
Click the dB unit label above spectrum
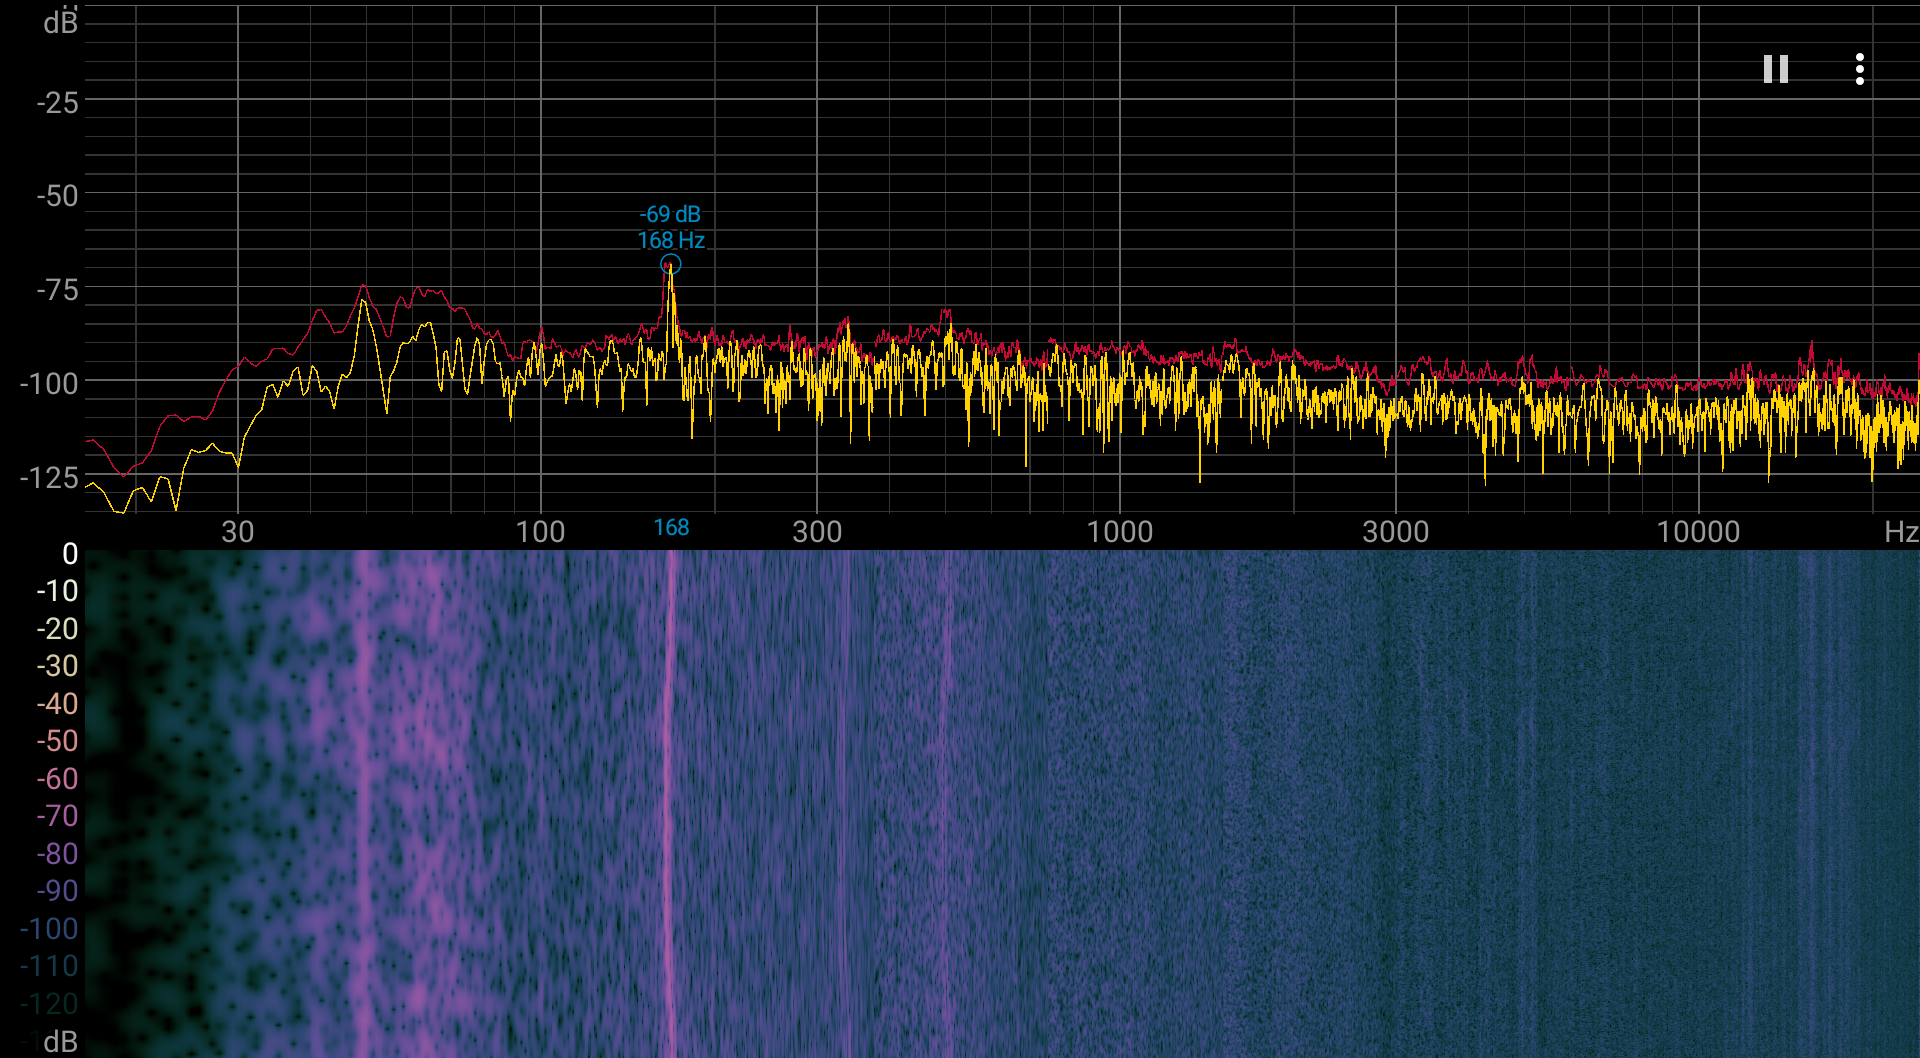pyautogui.click(x=60, y=21)
